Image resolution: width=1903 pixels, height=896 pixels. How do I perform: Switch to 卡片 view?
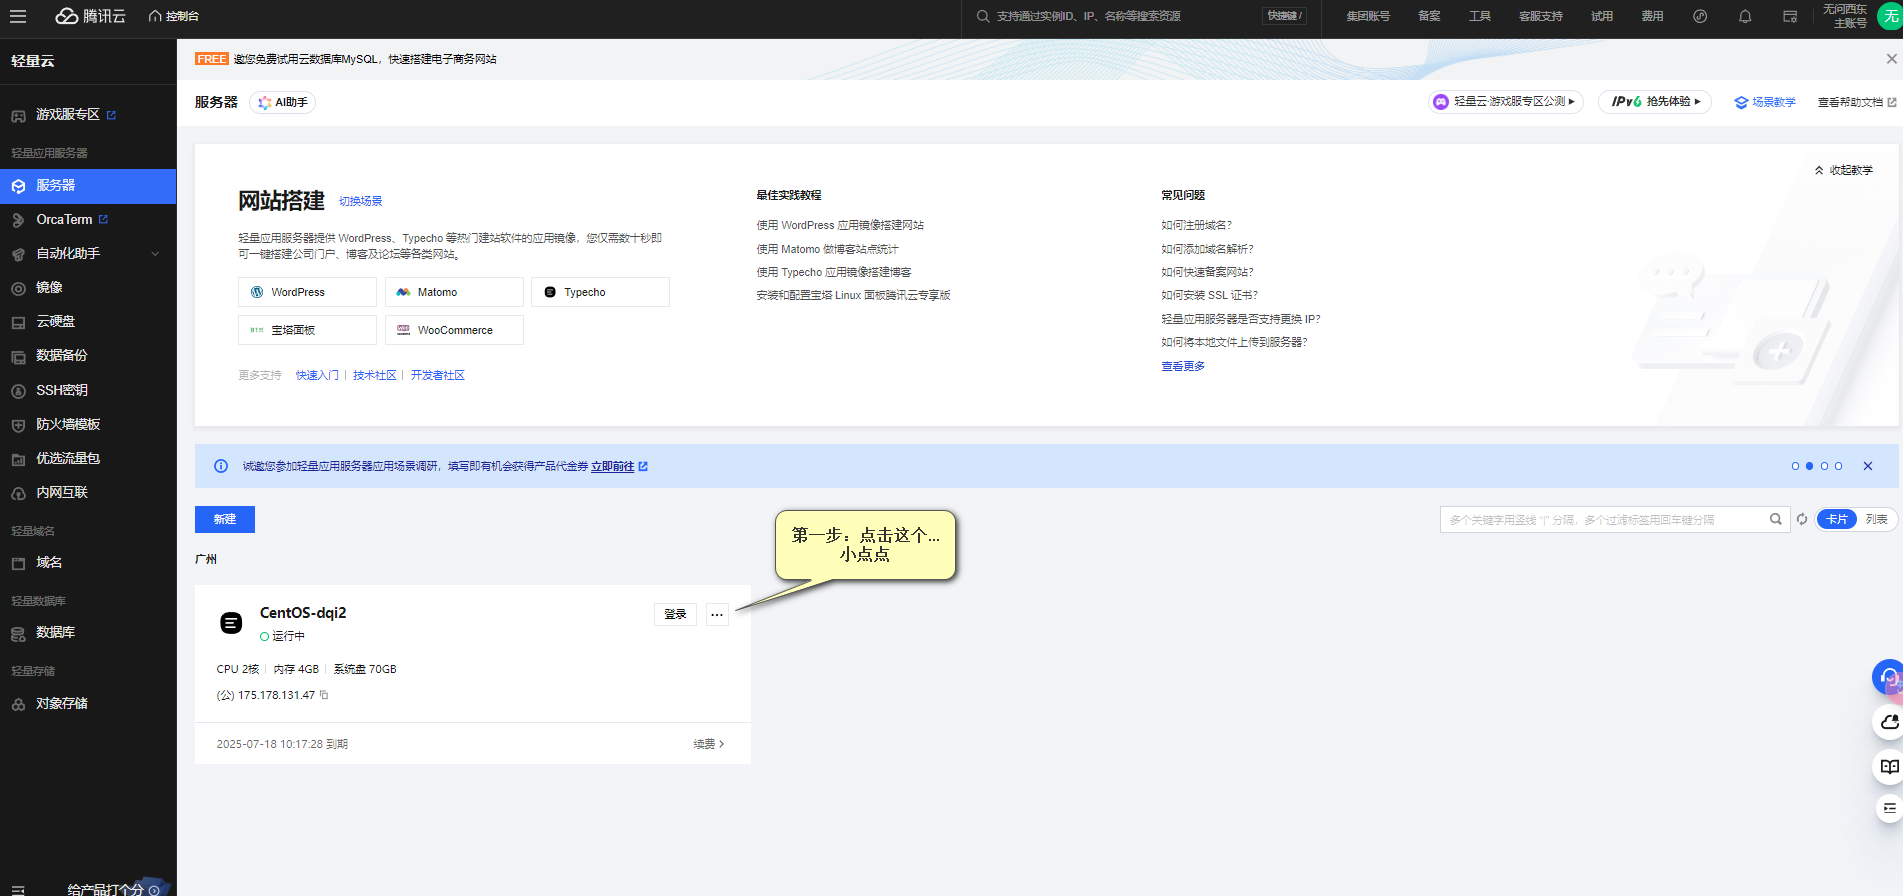coord(1837,519)
